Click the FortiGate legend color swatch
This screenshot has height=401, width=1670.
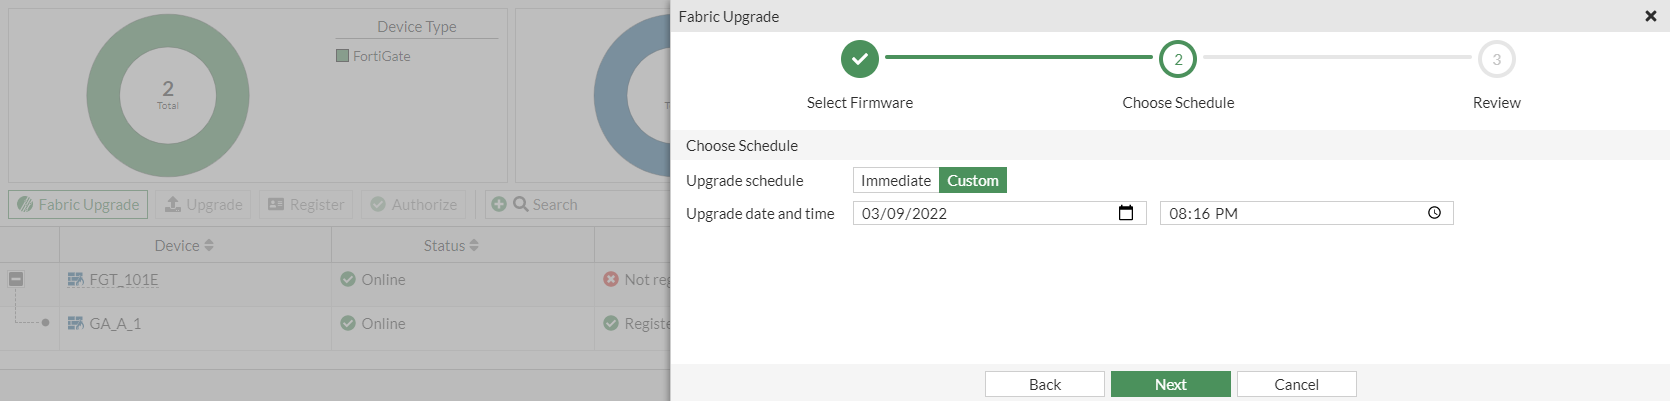(x=343, y=56)
